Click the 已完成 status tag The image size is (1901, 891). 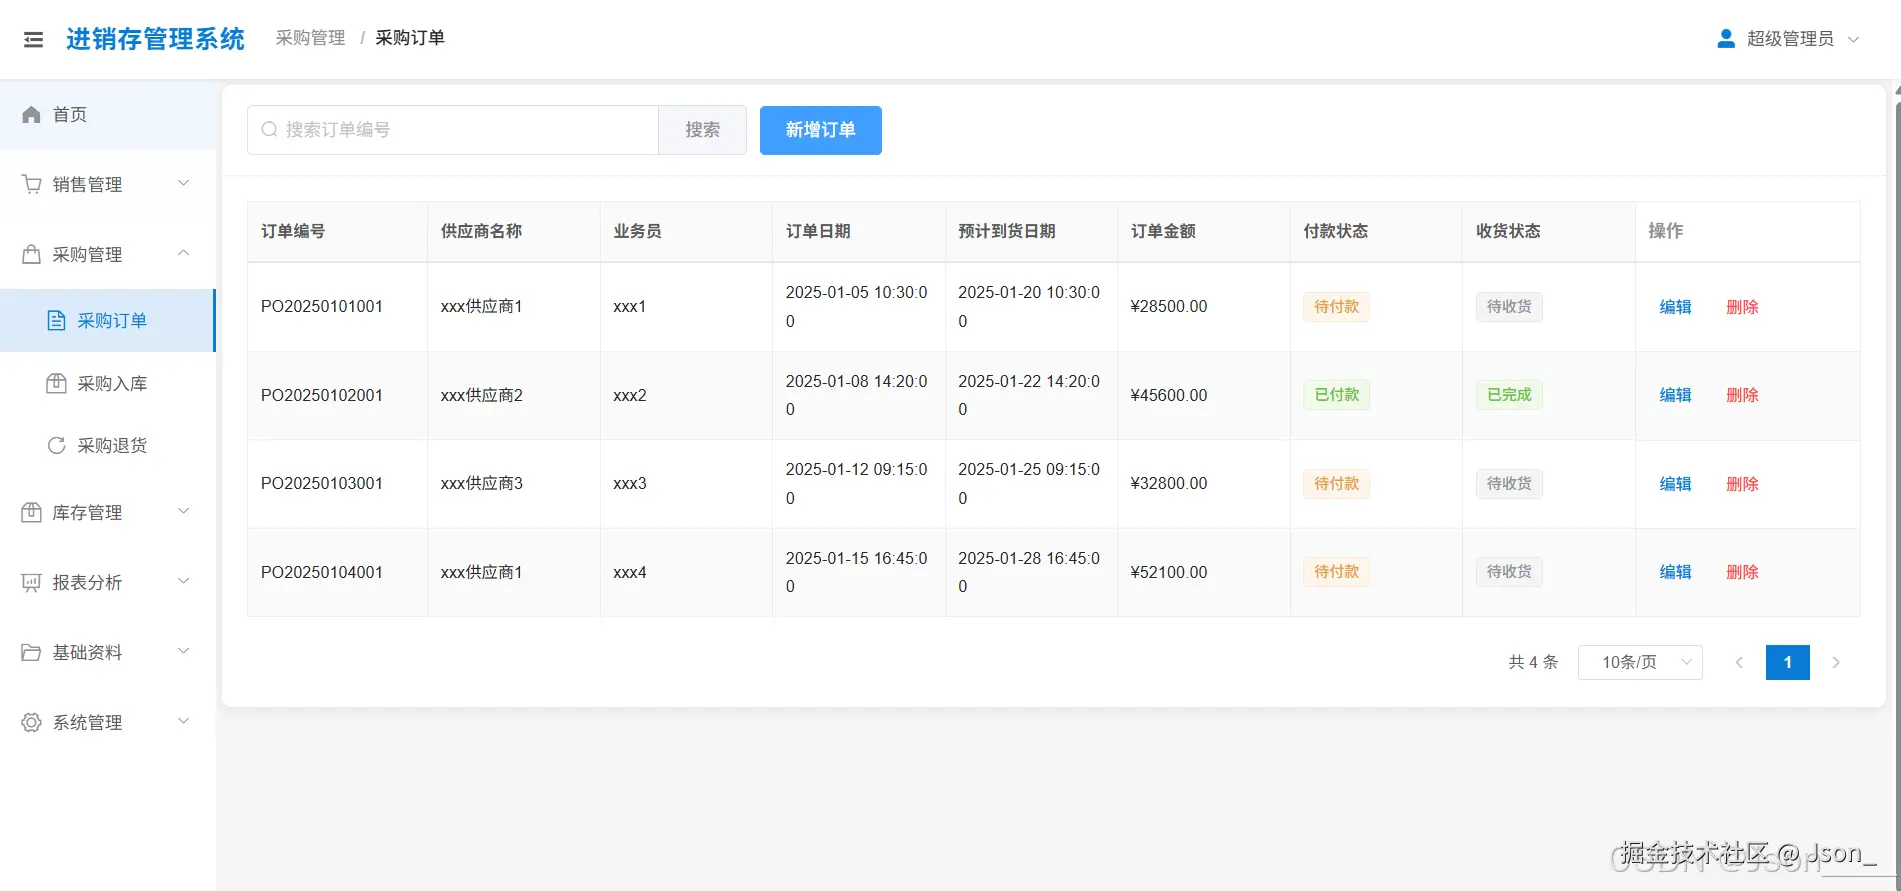[1509, 395]
